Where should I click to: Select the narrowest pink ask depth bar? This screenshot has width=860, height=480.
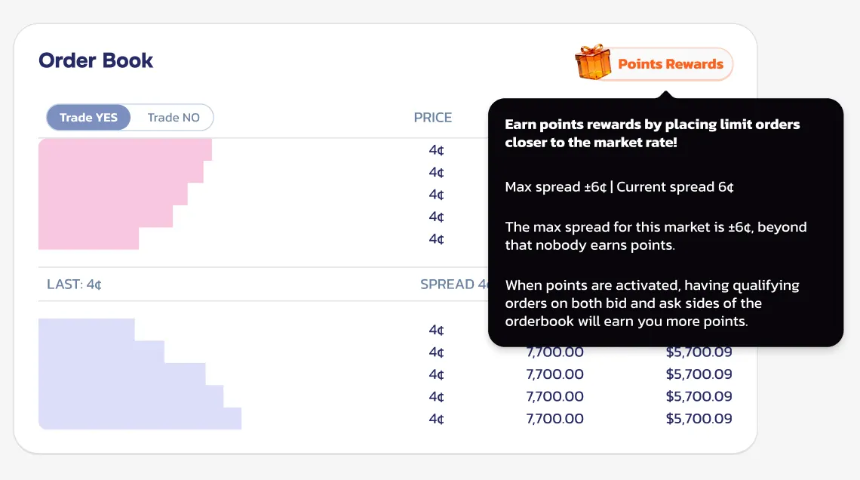click(88, 239)
